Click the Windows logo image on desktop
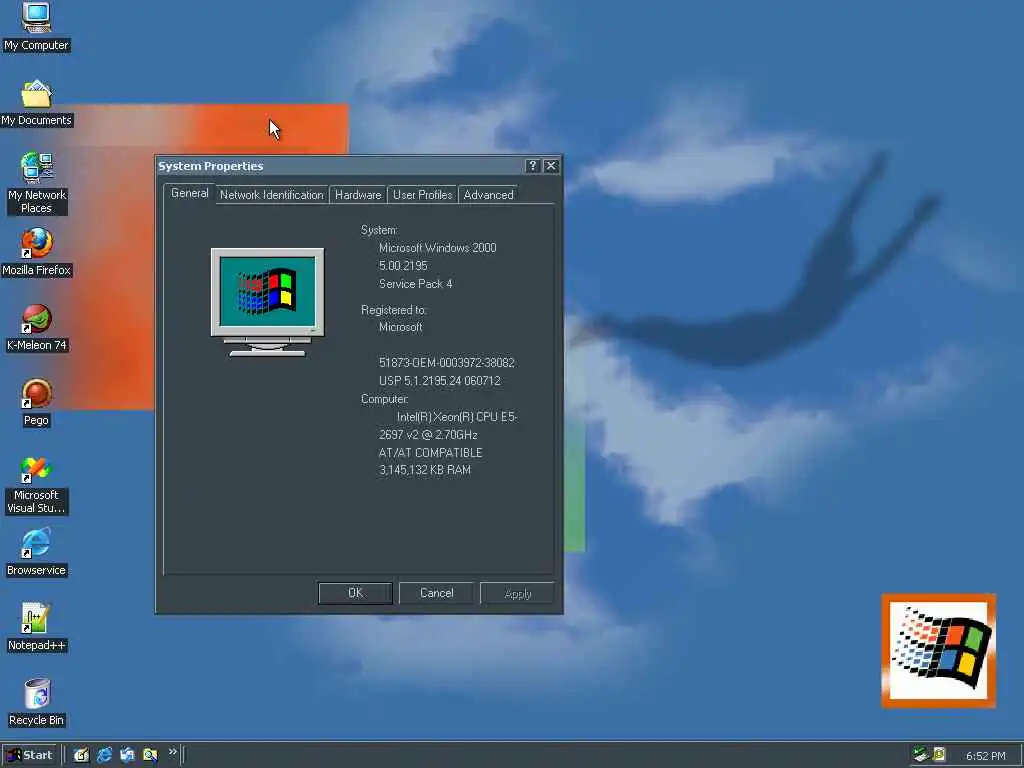1024x768 pixels. [938, 650]
